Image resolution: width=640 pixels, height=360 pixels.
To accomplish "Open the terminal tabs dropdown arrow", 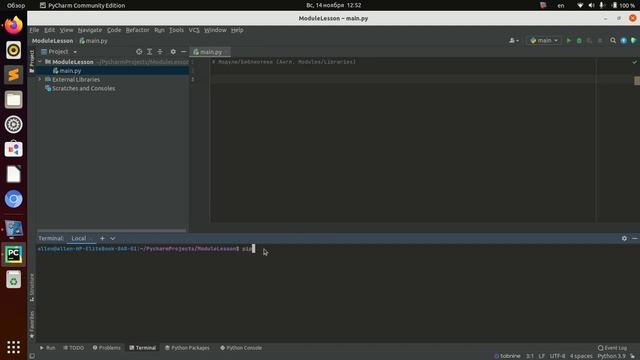I will pyautogui.click(x=113, y=238).
